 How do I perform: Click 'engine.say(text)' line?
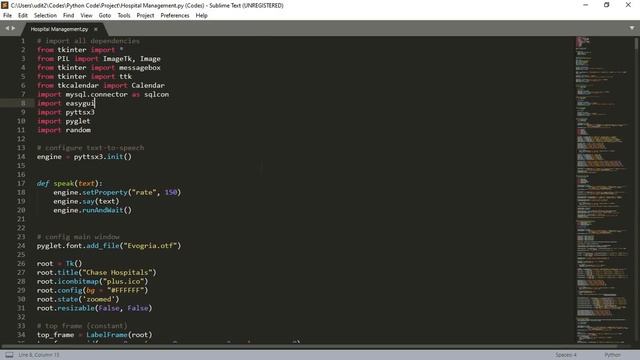pyautogui.click(x=86, y=201)
